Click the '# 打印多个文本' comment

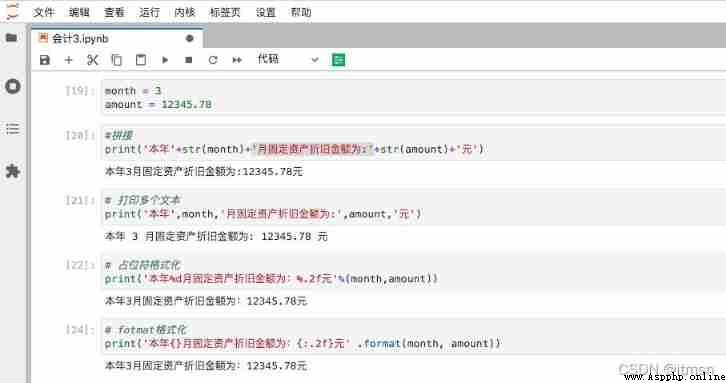[142, 200]
